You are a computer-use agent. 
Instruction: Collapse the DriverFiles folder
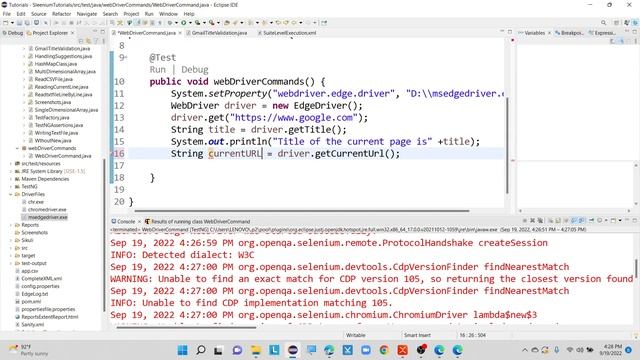click(11, 194)
